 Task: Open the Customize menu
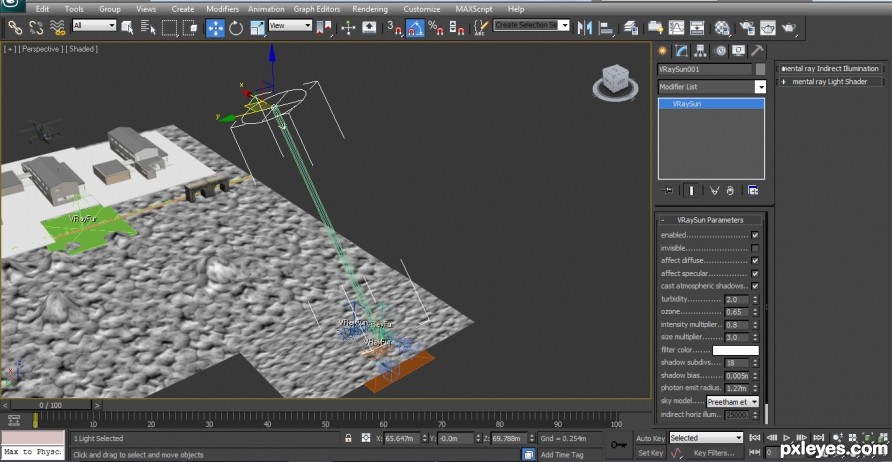point(422,9)
